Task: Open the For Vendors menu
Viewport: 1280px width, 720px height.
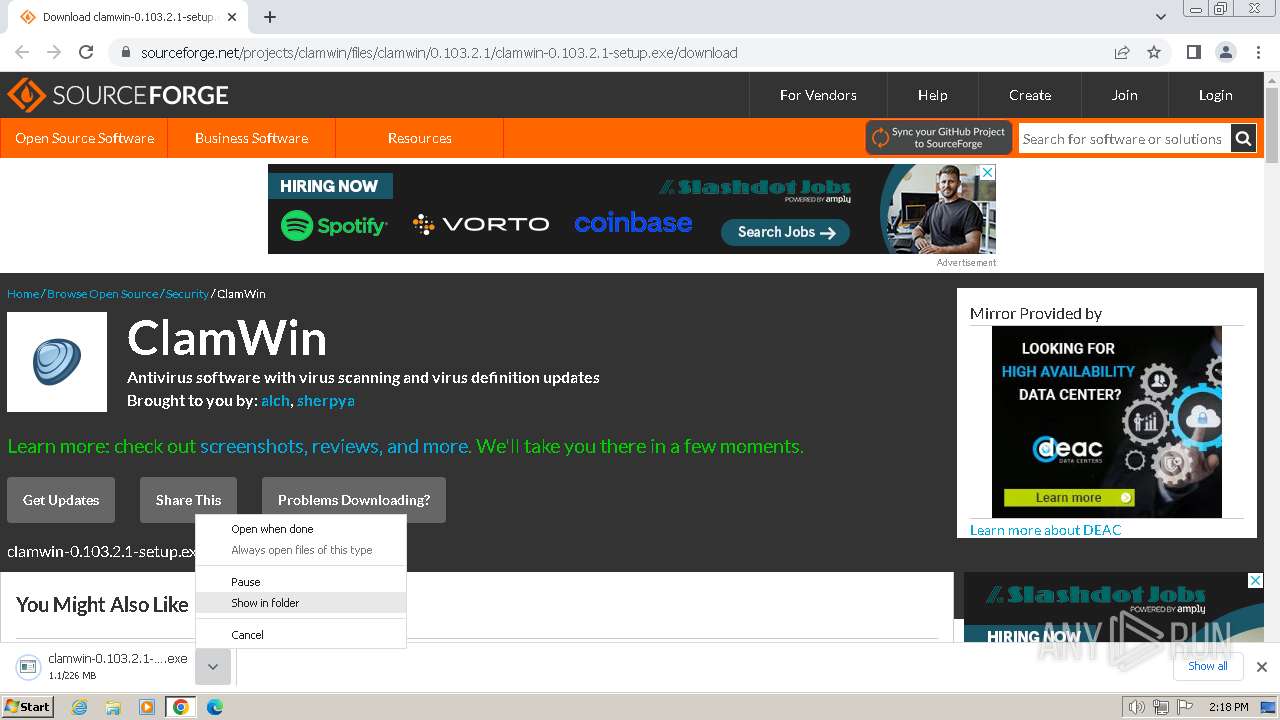Action: pyautogui.click(x=818, y=95)
